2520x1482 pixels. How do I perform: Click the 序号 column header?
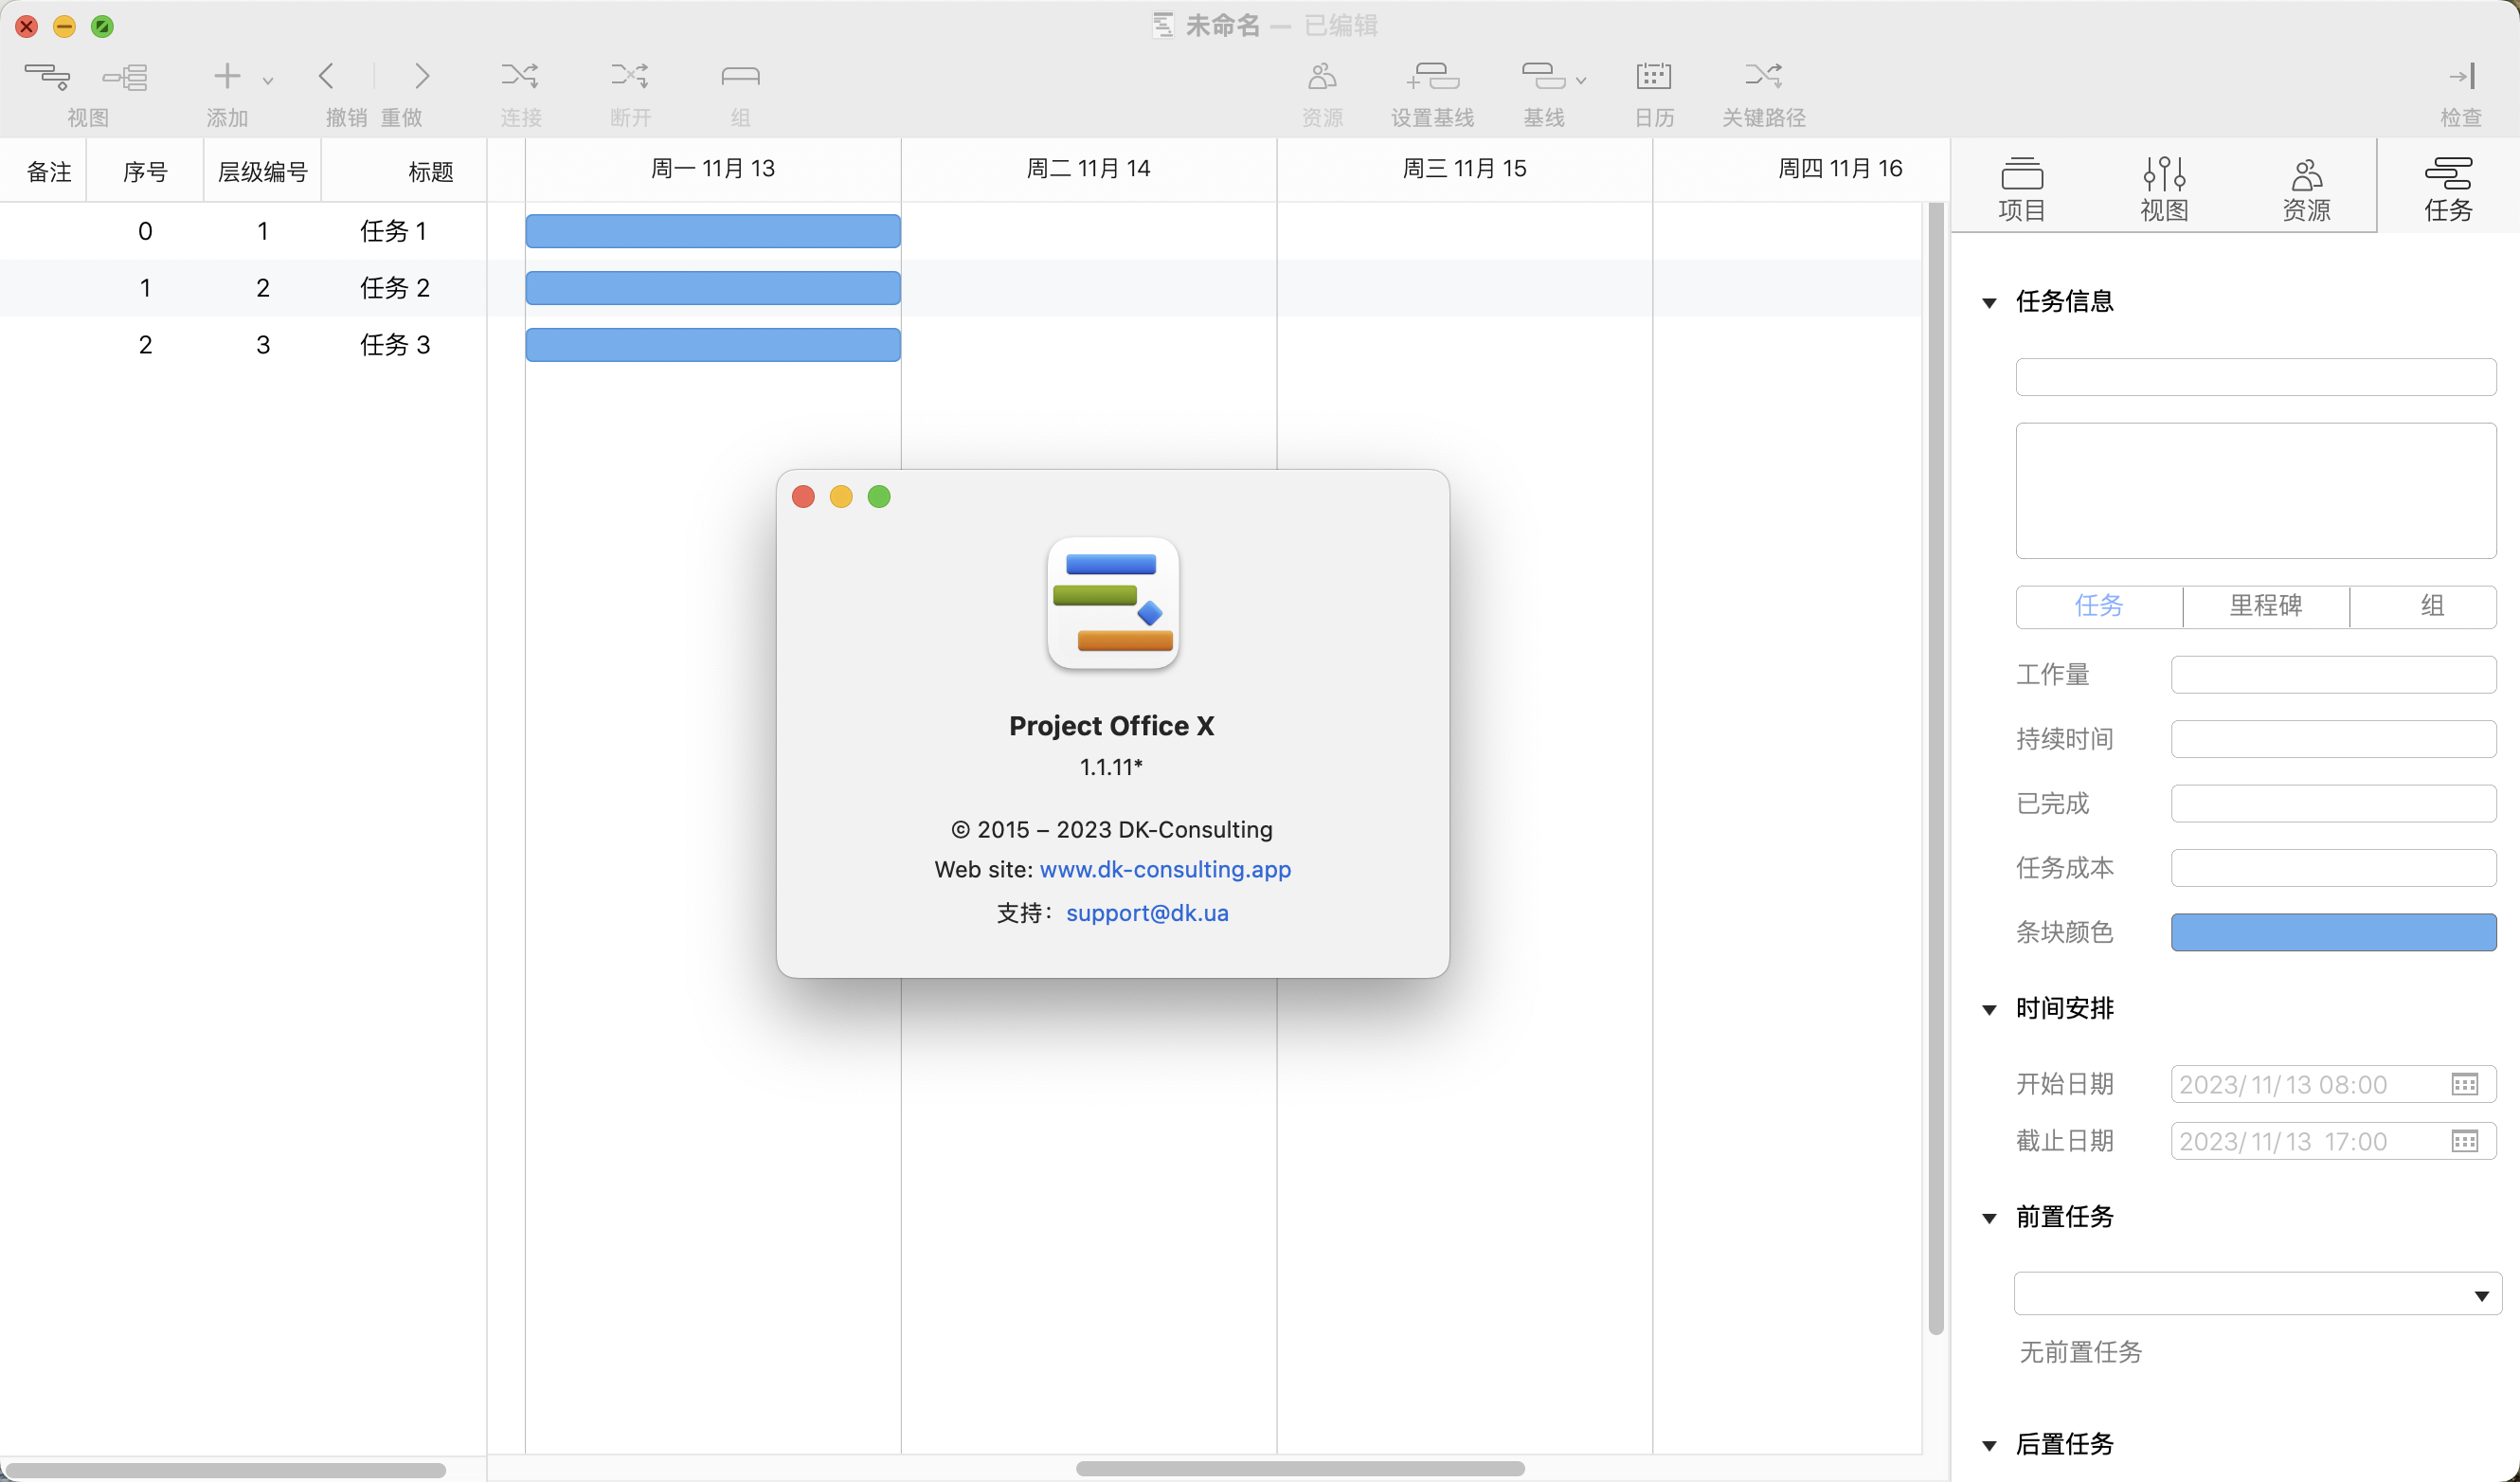coord(145,172)
